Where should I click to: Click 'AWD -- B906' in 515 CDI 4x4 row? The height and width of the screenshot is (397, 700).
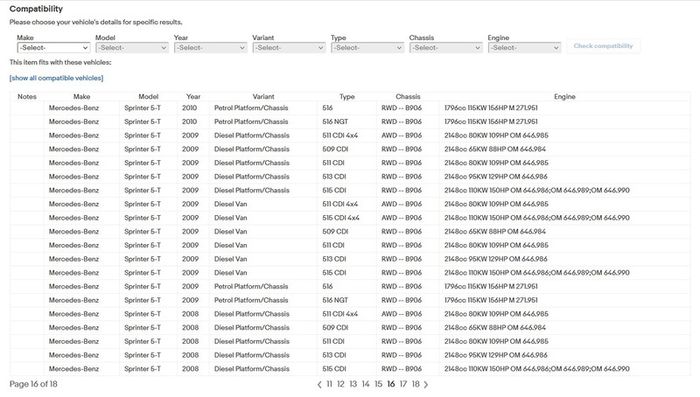tap(401, 218)
